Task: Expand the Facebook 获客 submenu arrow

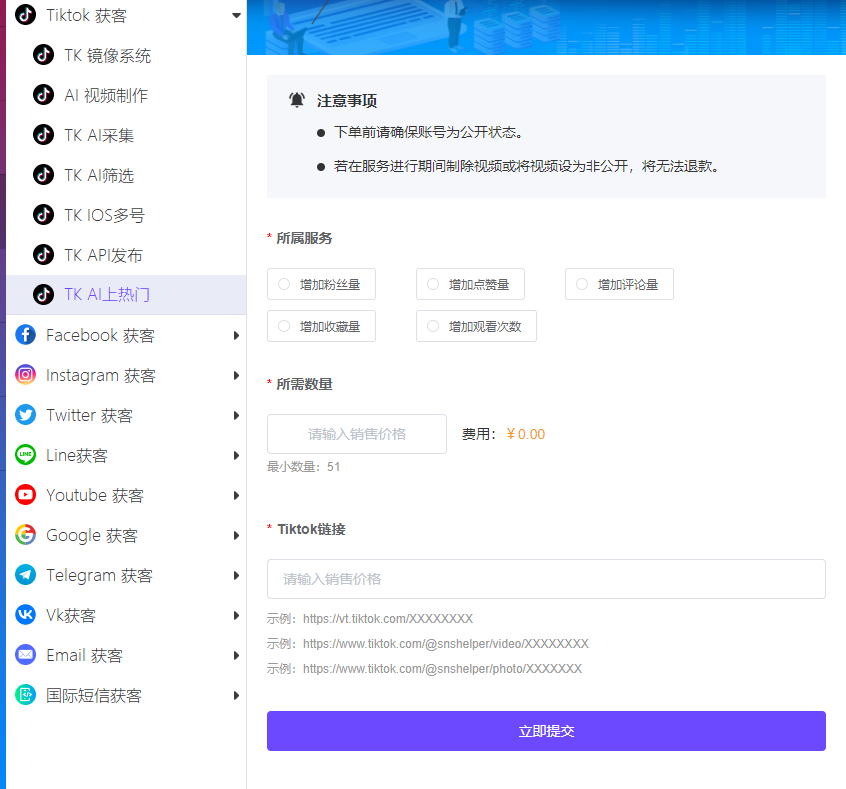Action: click(236, 335)
